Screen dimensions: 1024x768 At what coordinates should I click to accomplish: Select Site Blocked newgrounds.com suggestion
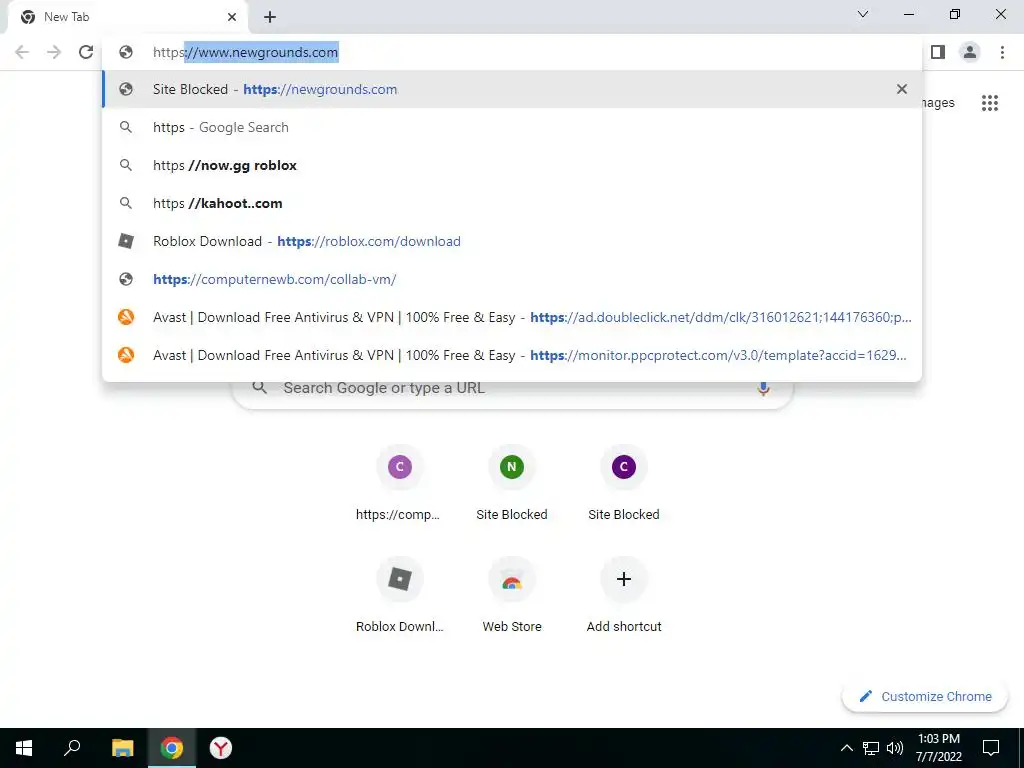point(512,89)
